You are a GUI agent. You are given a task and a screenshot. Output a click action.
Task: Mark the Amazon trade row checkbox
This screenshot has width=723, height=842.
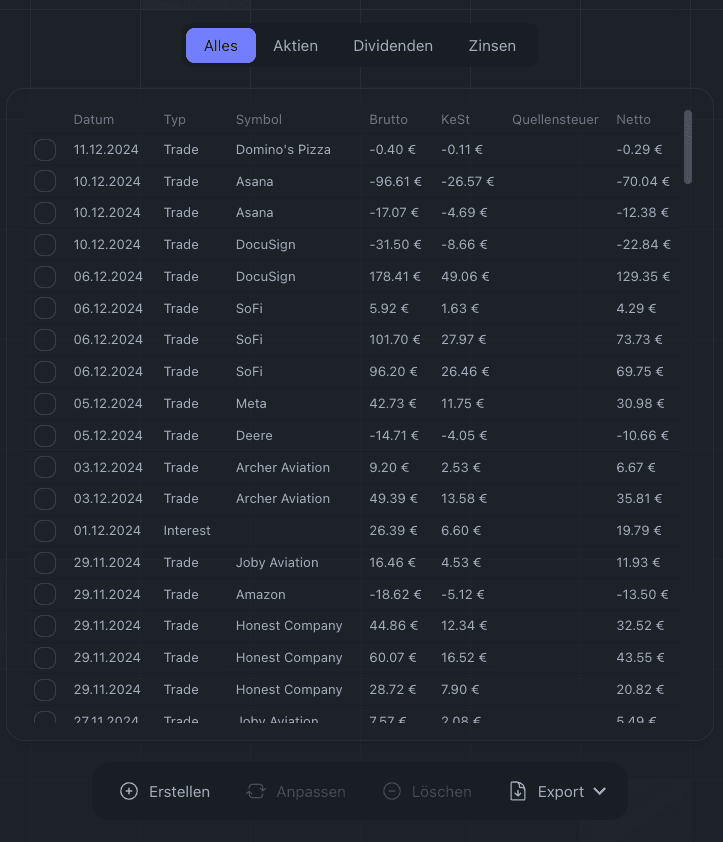click(45, 594)
